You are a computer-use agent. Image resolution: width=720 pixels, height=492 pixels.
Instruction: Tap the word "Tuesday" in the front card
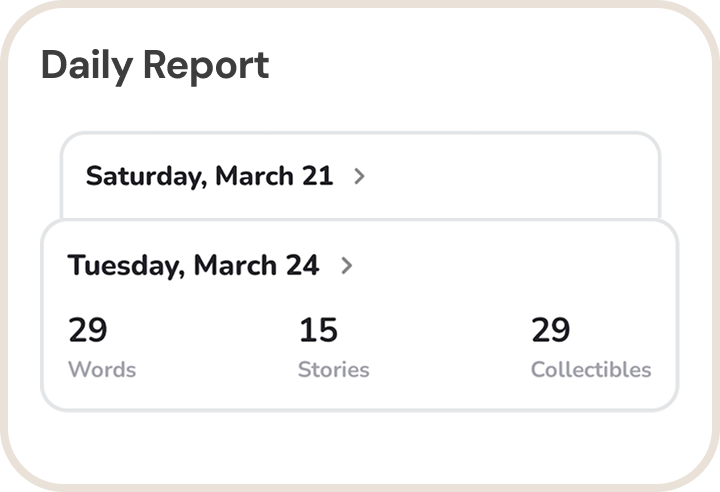click(126, 266)
